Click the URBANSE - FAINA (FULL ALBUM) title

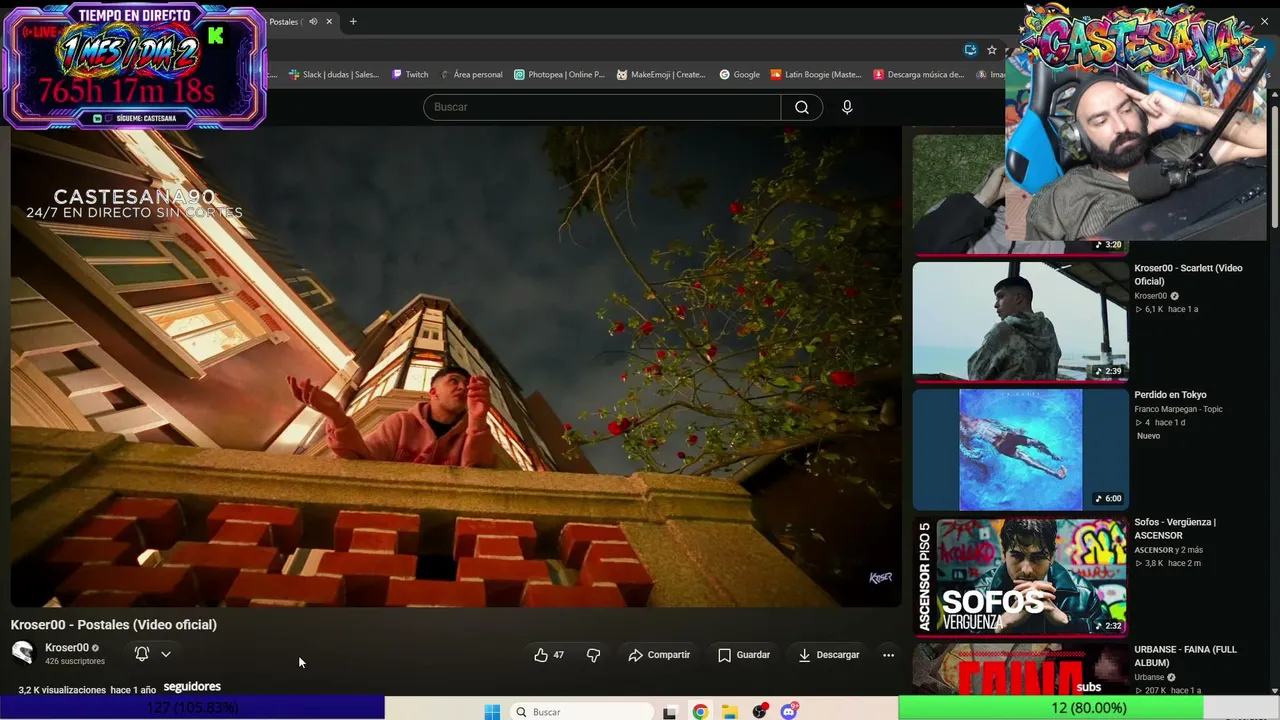1185,656
